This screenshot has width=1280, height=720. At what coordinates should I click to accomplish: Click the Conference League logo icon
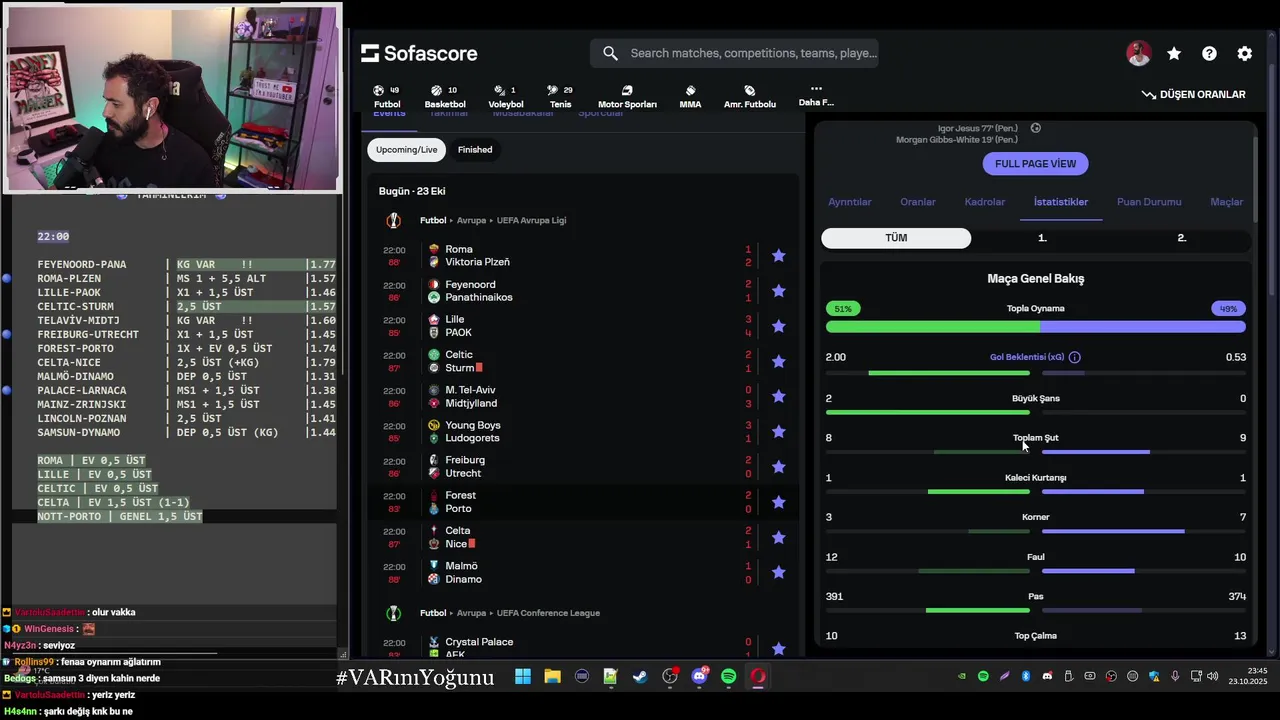click(393, 613)
